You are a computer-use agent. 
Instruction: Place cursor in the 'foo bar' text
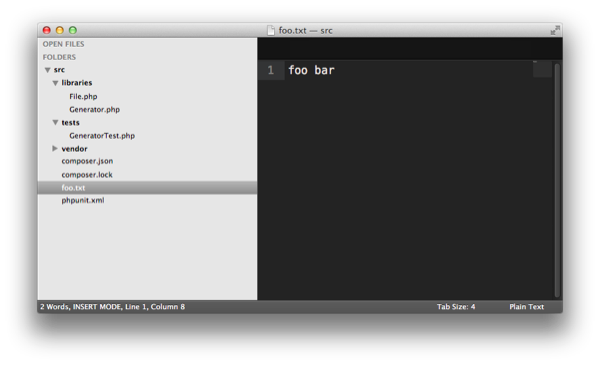[x=311, y=70]
